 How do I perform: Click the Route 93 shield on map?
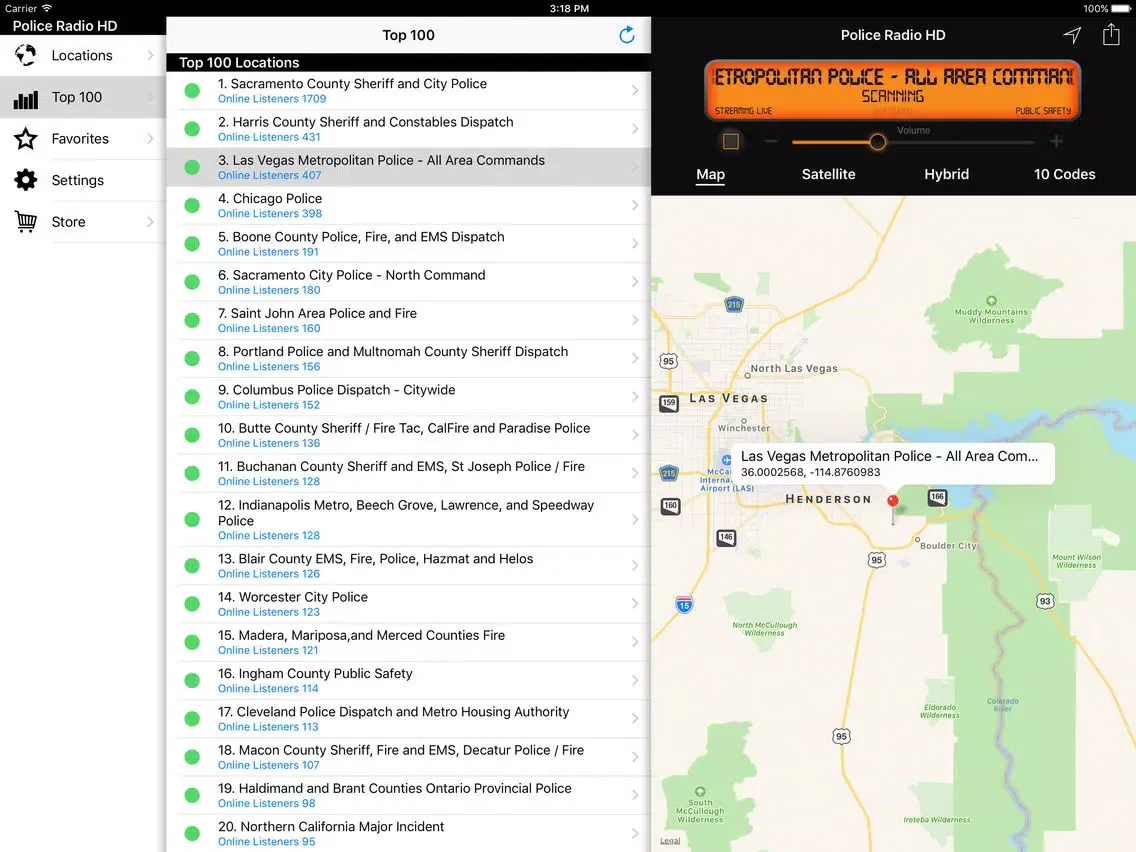point(1045,601)
